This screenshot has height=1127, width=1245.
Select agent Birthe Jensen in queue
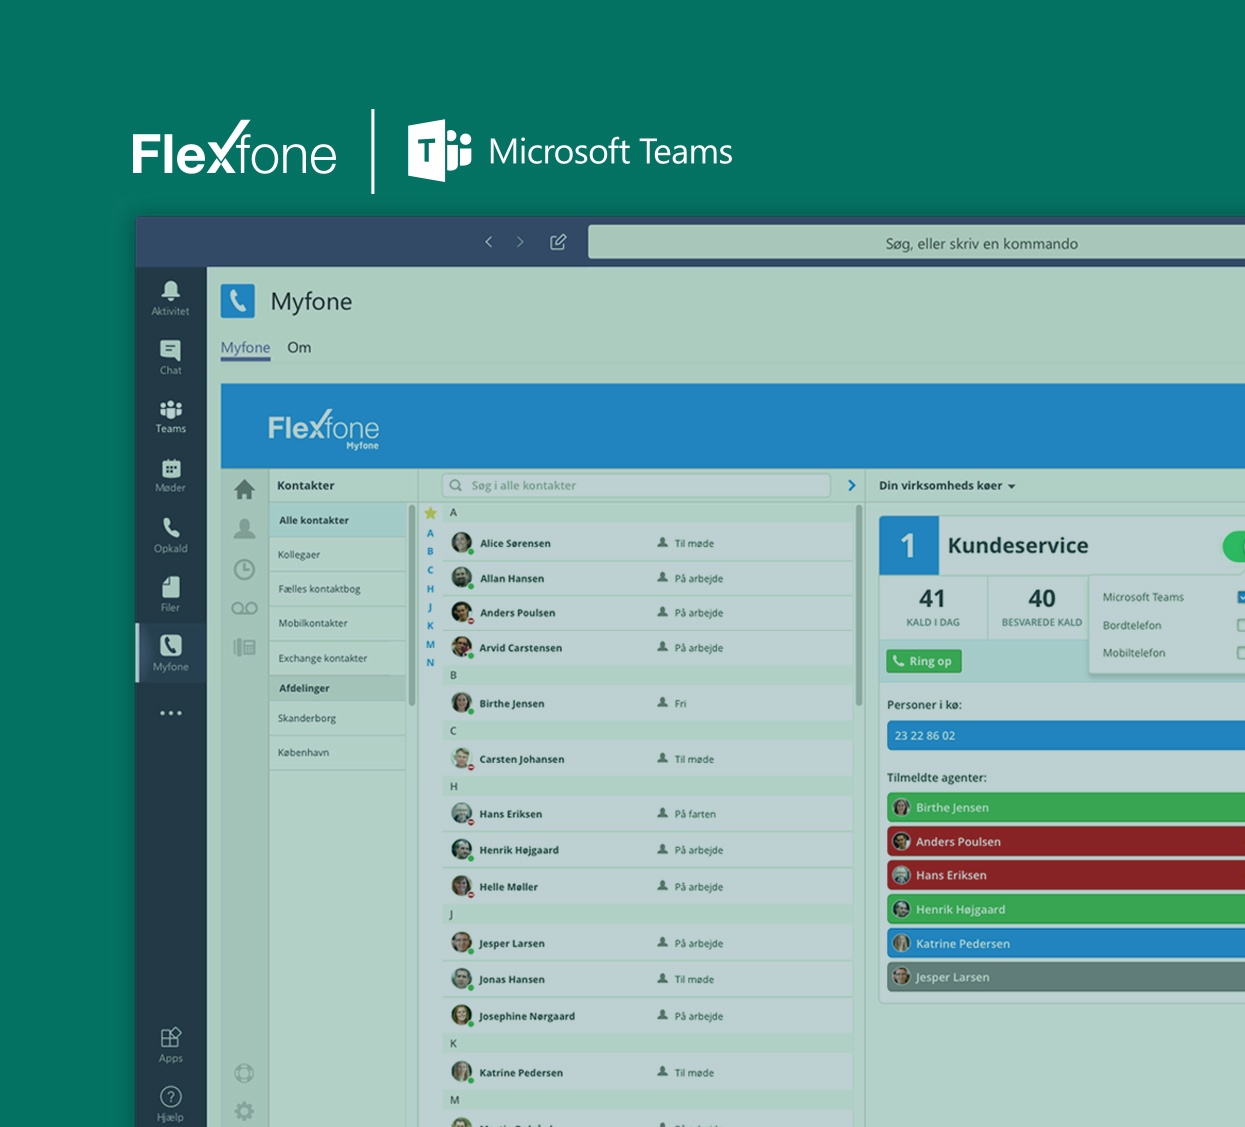1066,807
